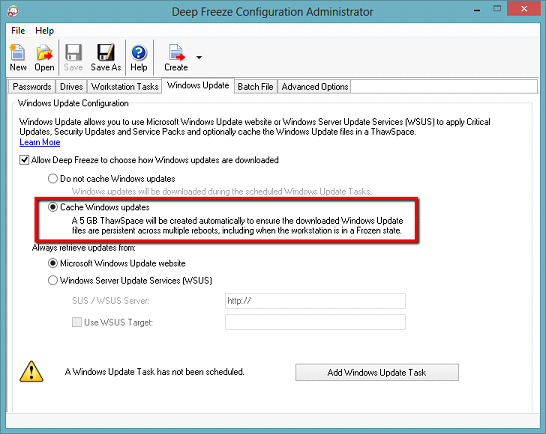Switch to the Passwords tab

32,86
